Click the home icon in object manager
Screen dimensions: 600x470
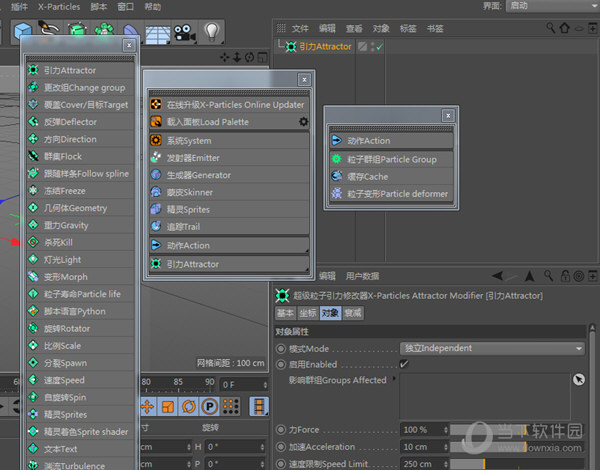pyautogui.click(x=565, y=28)
